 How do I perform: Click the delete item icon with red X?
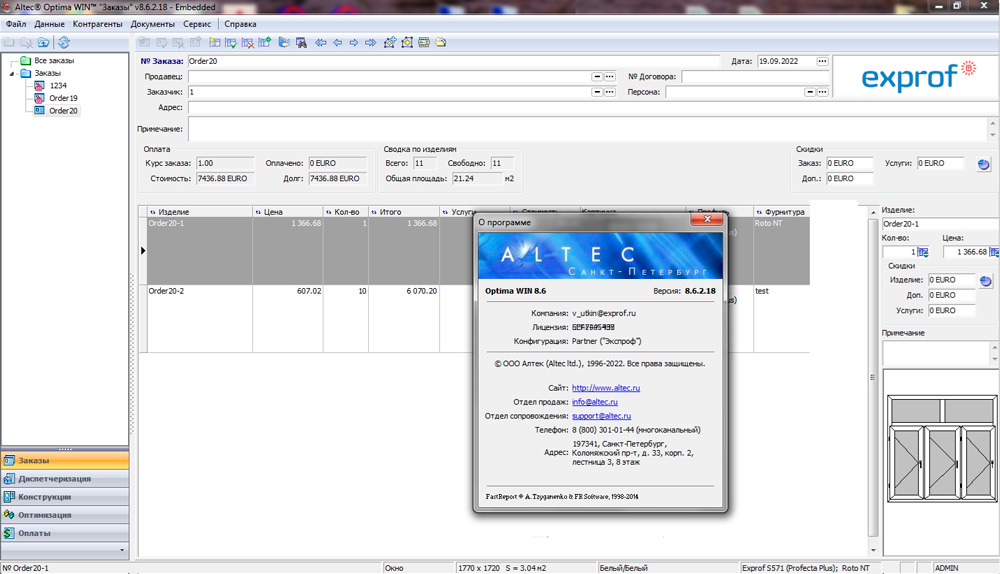247,43
